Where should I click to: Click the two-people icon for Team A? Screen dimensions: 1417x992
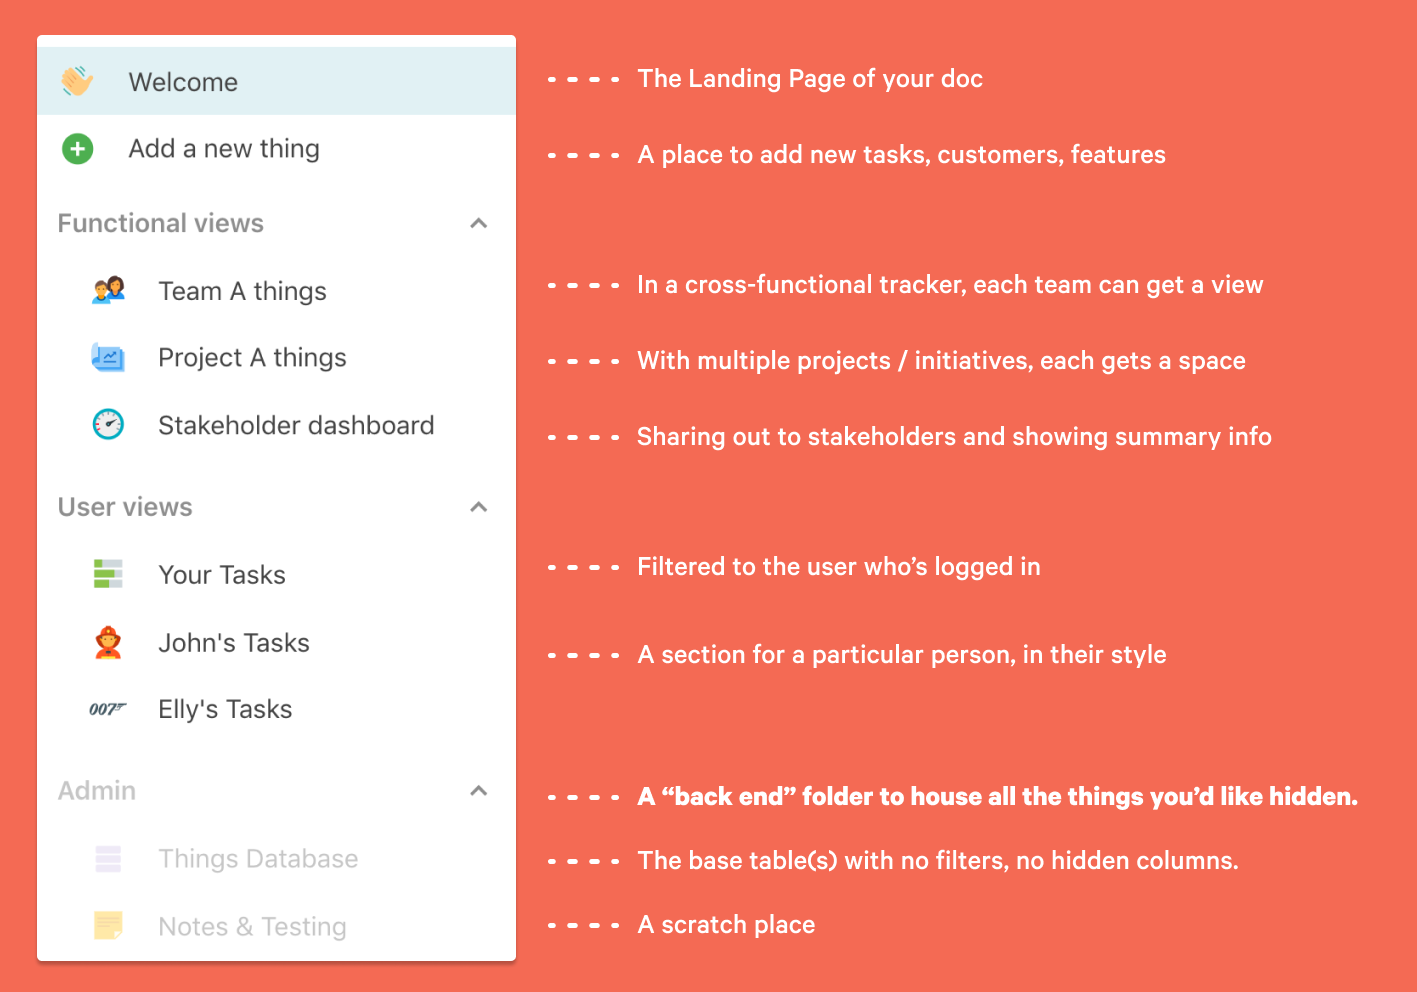pos(108,290)
